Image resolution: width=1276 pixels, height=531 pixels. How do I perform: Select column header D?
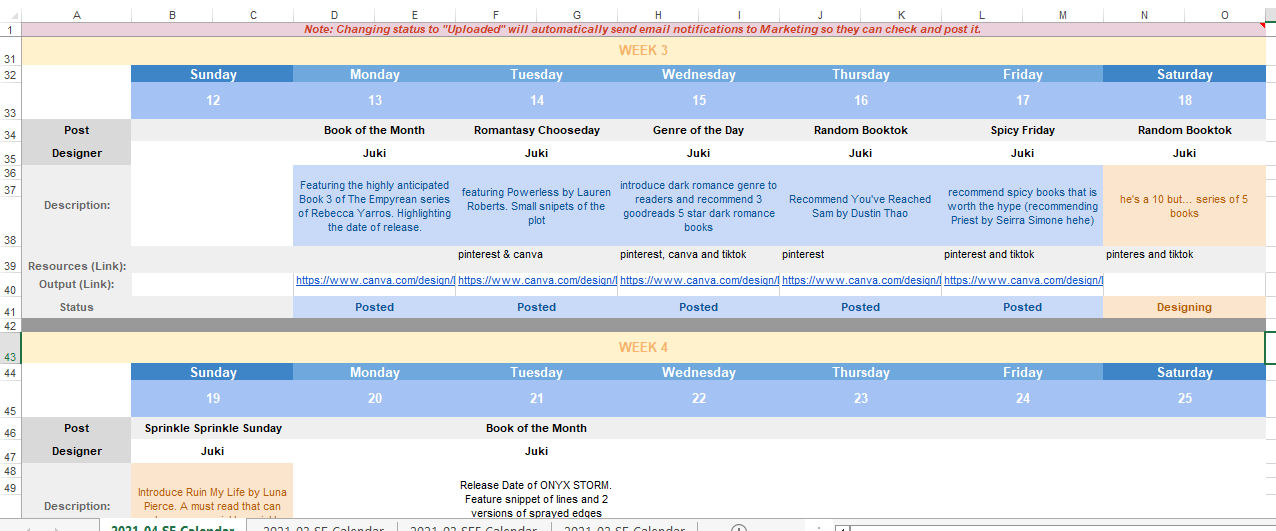[x=334, y=15]
